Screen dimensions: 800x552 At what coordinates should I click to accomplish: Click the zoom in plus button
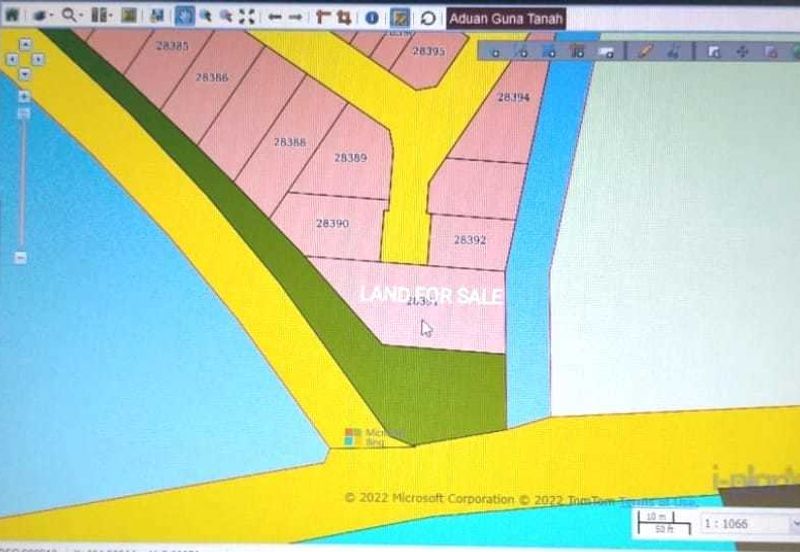(x=23, y=96)
